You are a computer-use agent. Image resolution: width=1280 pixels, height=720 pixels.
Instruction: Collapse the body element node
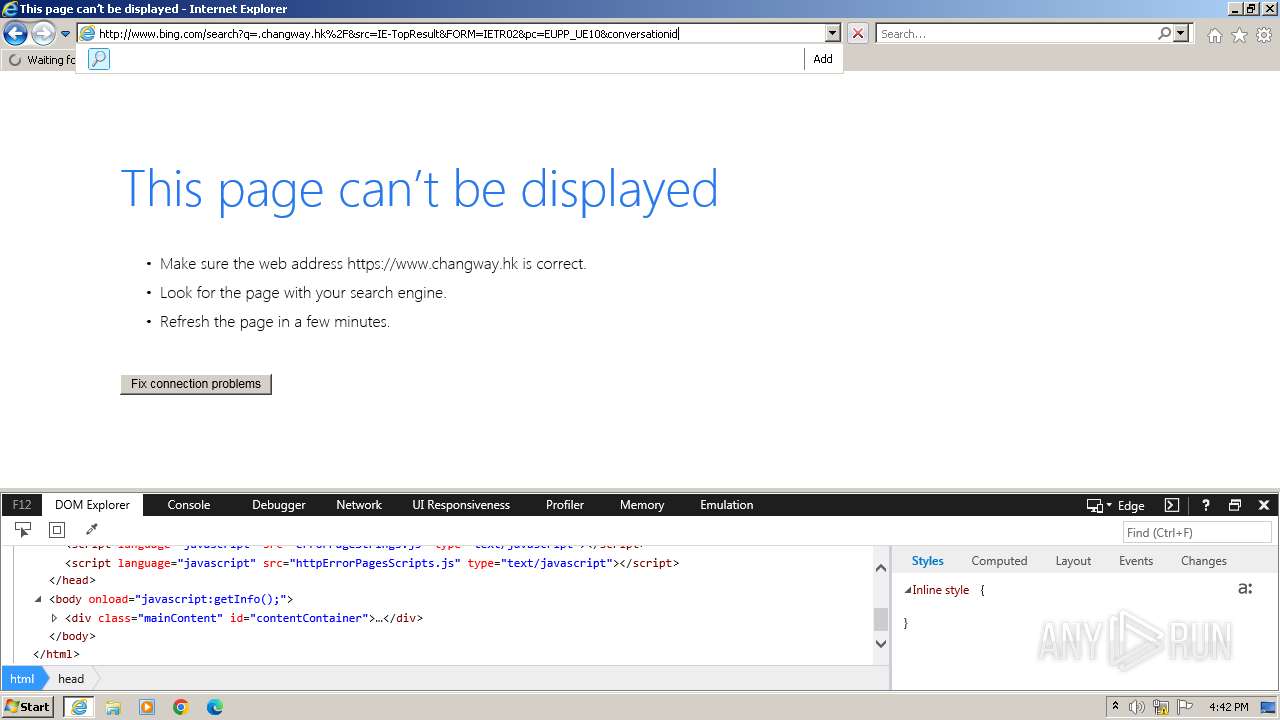coord(38,599)
